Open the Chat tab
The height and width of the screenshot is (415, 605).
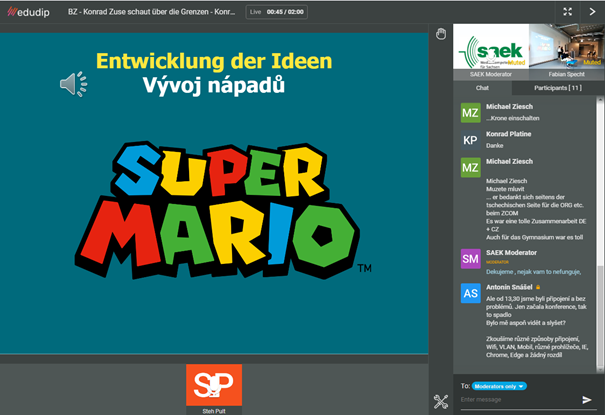(x=482, y=88)
